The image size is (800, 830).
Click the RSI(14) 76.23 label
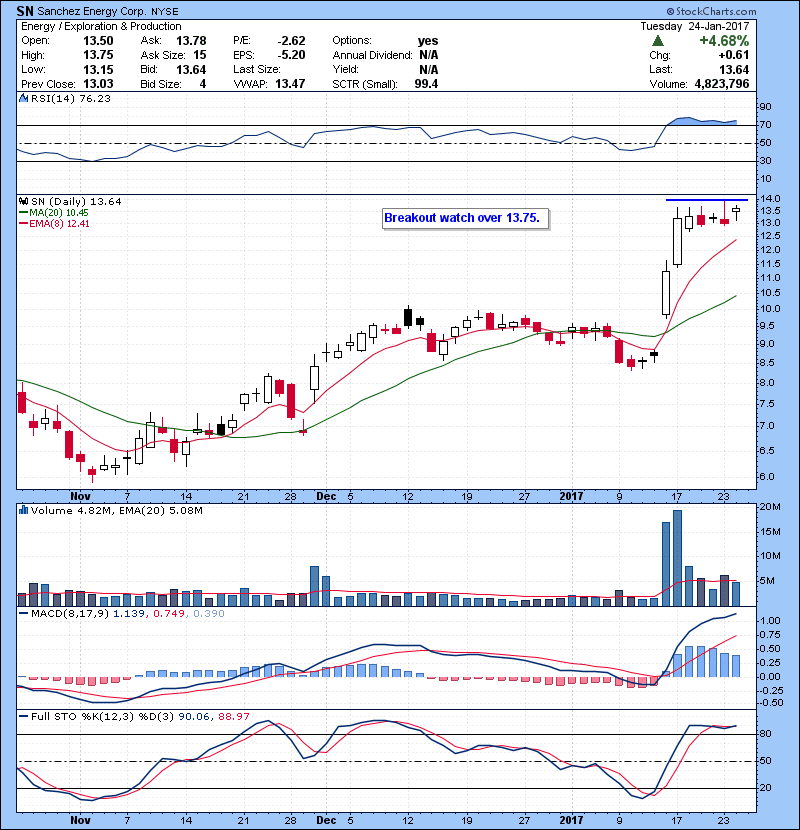pos(71,98)
